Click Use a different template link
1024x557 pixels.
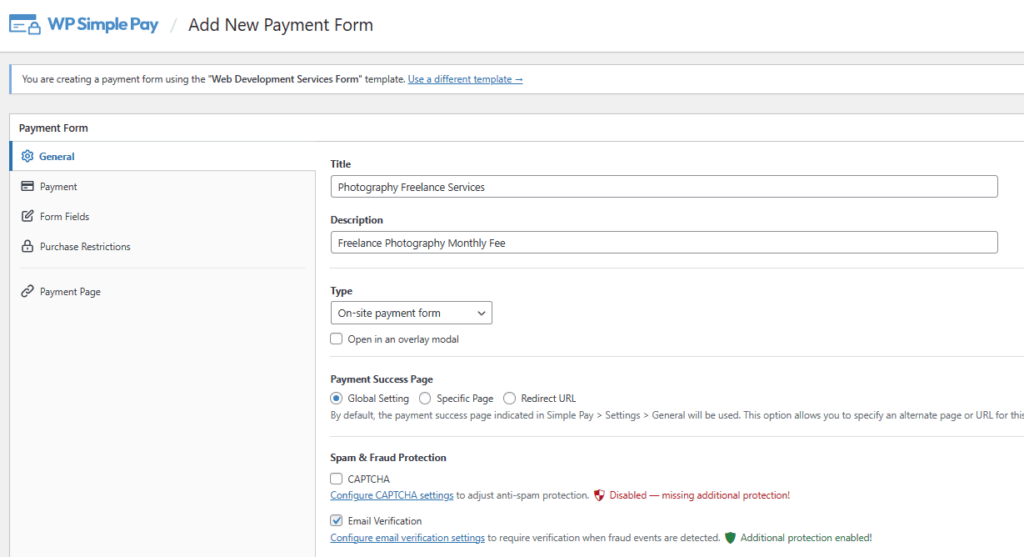pos(465,79)
